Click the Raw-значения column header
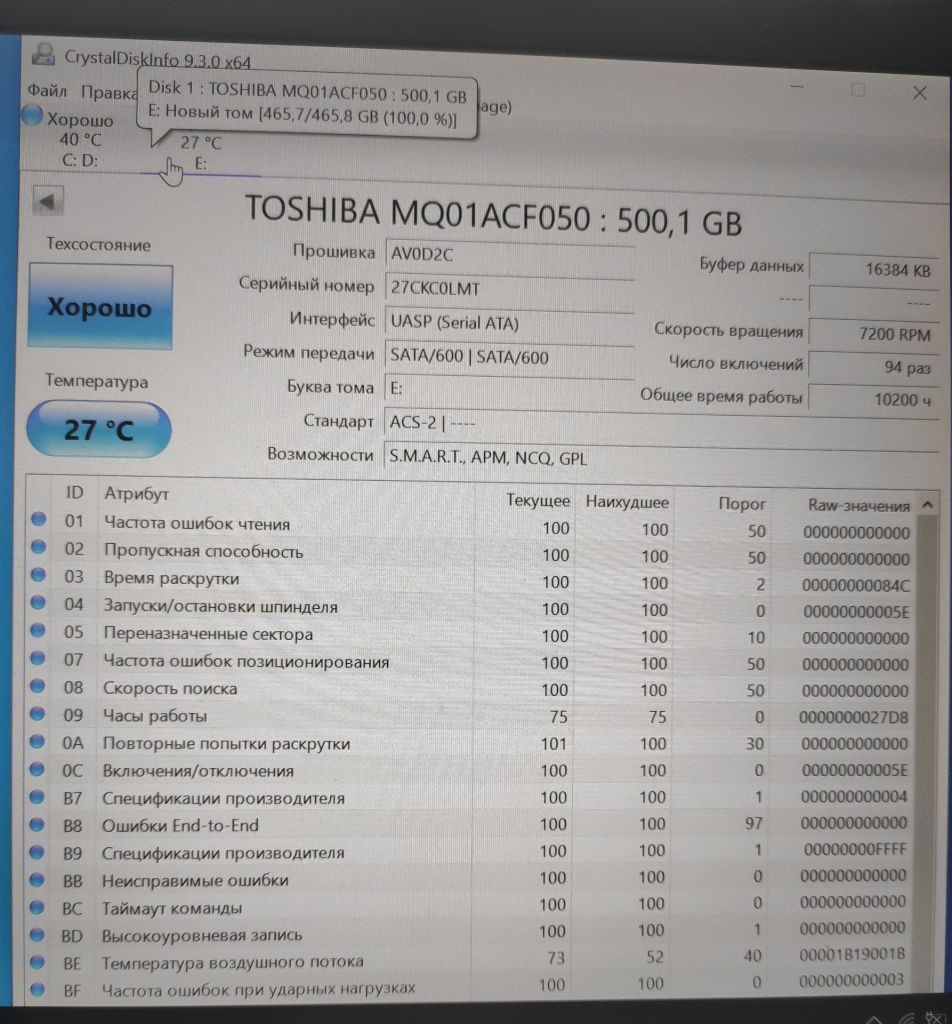This screenshot has width=952, height=1024. tap(859, 505)
